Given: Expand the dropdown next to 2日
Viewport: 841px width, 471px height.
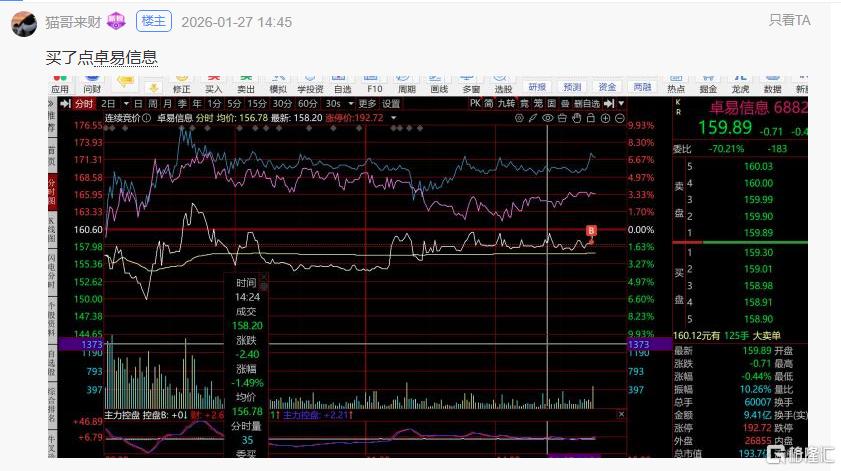Looking at the screenshot, I should coord(126,104).
